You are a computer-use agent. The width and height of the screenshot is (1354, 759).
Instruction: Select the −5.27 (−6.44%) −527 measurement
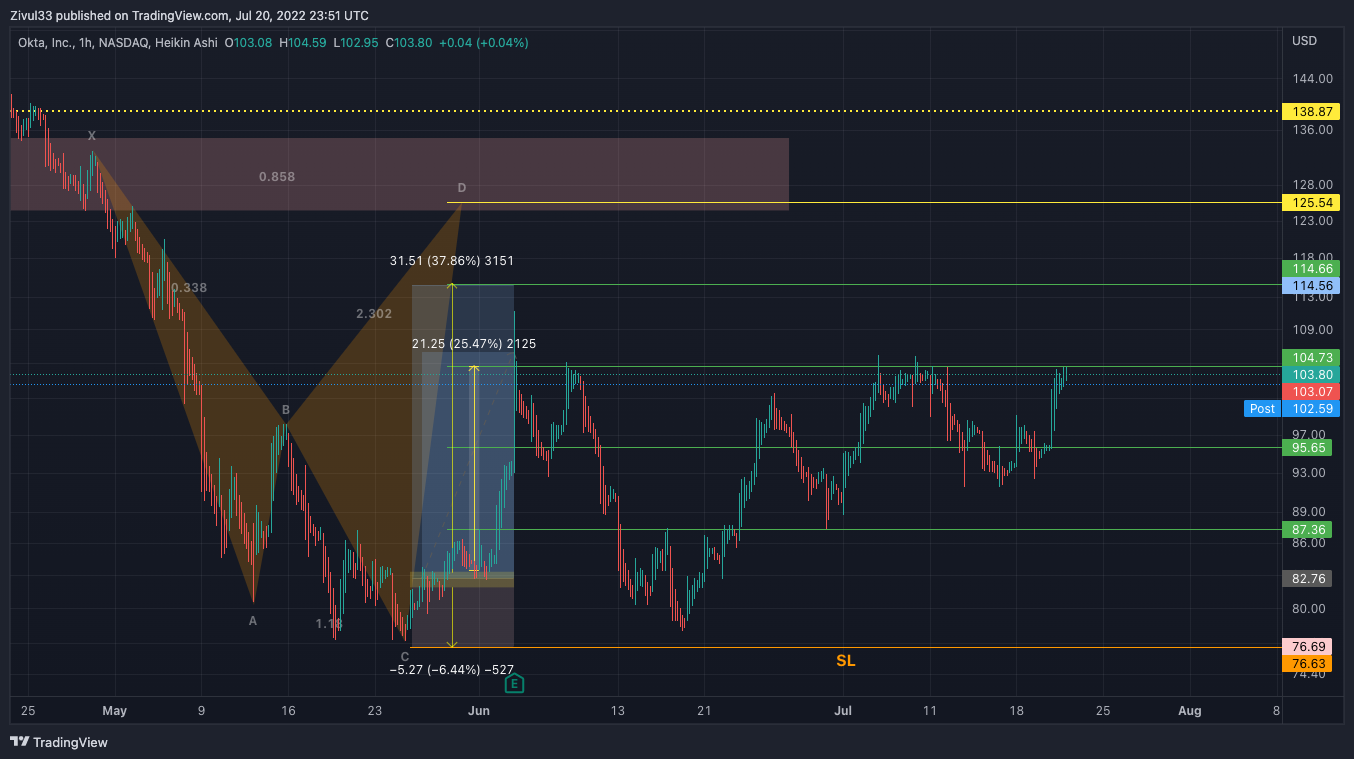click(452, 669)
